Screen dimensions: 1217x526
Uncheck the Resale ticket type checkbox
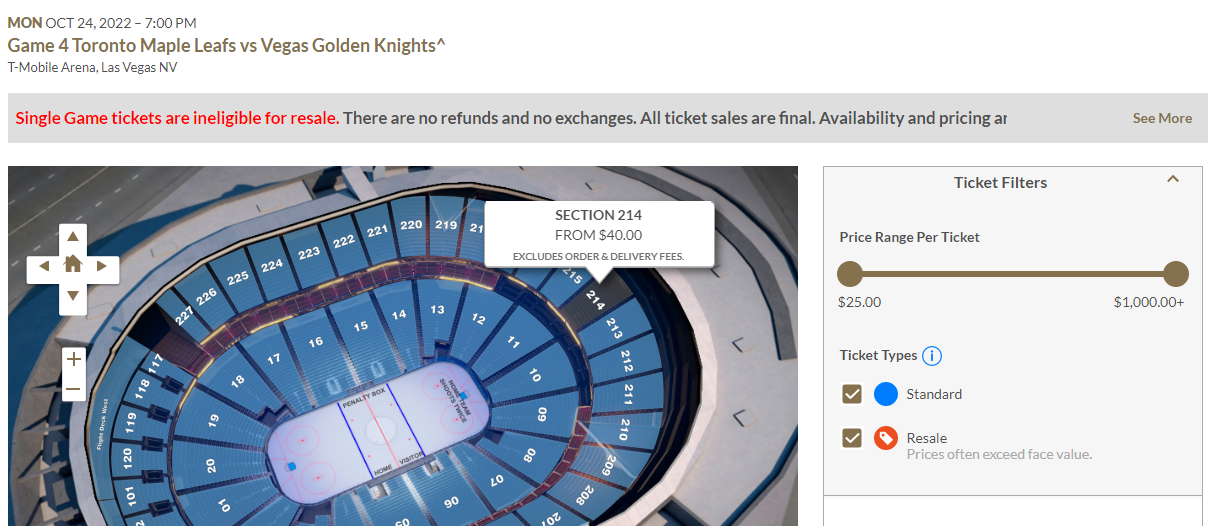click(852, 438)
